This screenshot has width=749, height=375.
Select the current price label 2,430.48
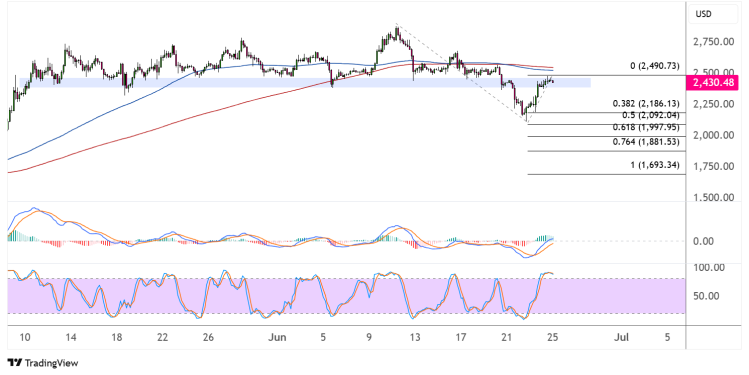click(x=713, y=83)
